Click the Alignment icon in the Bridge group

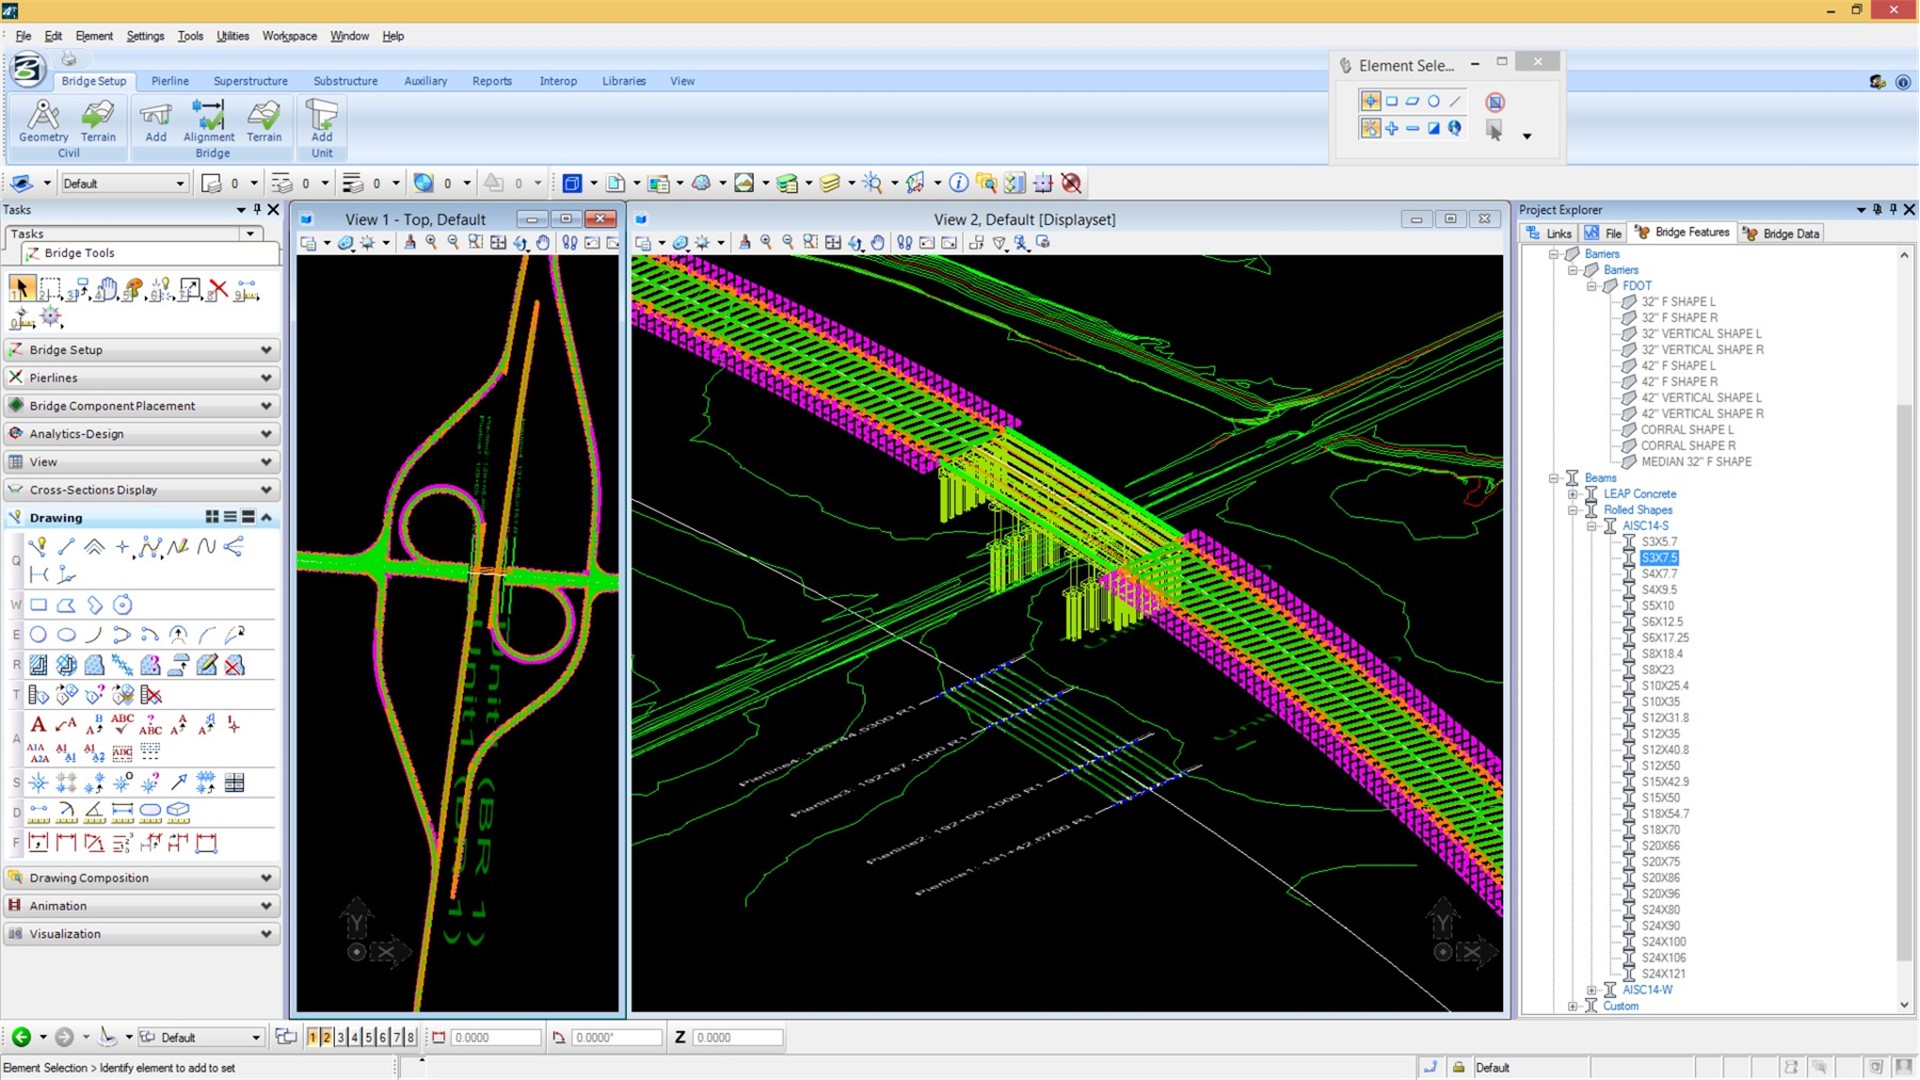(208, 122)
